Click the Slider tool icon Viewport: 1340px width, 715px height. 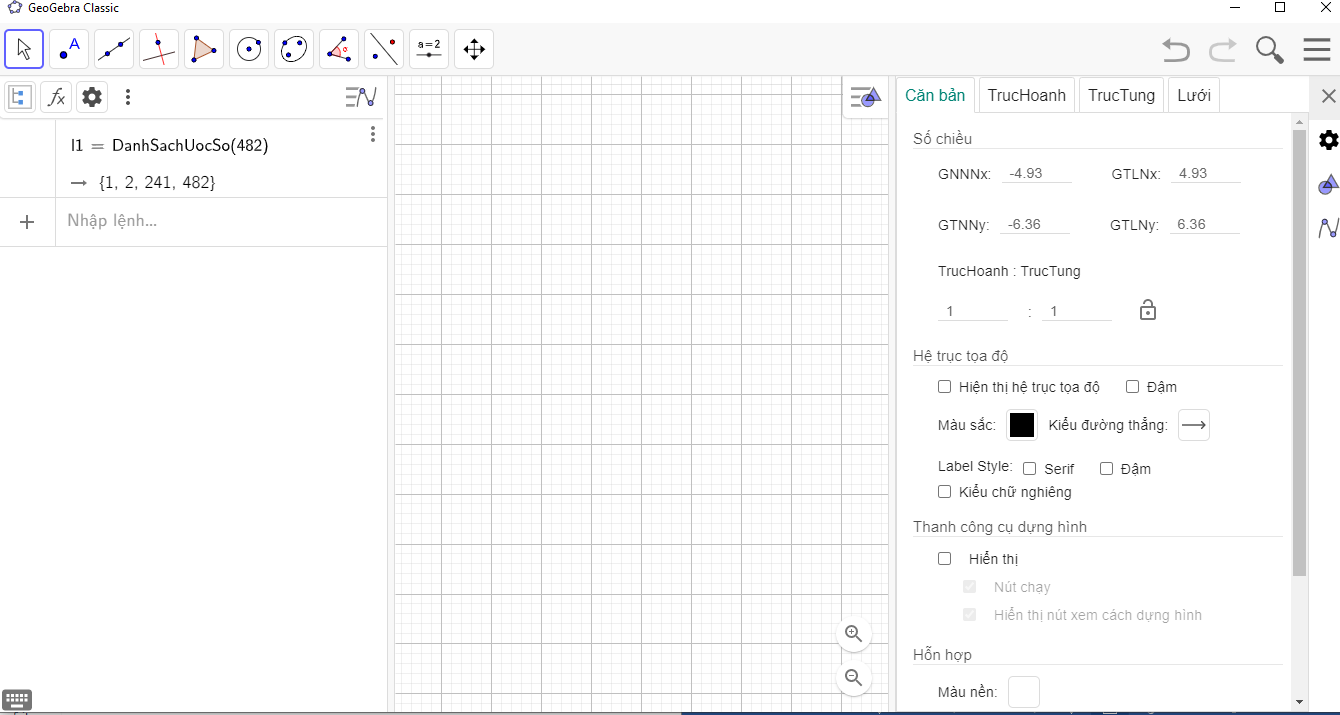coord(429,49)
